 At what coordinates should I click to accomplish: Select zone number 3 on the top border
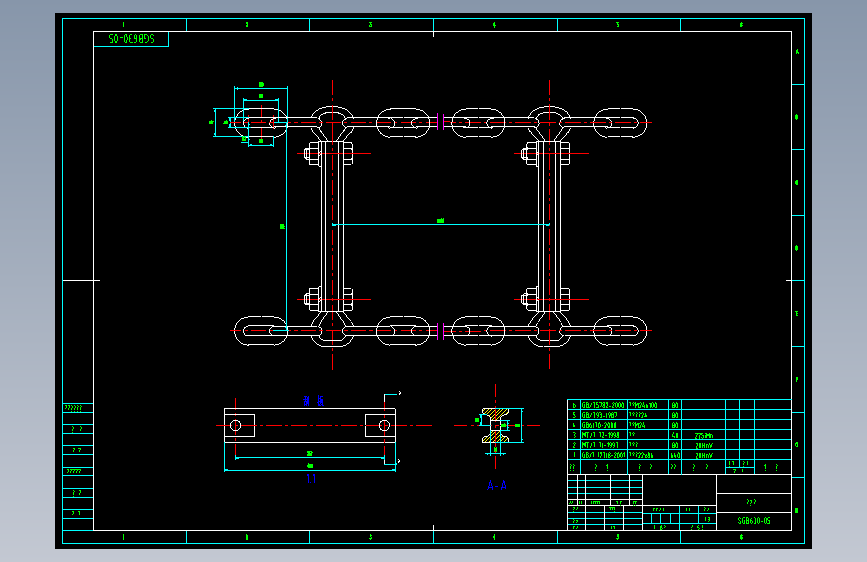pos(370,25)
